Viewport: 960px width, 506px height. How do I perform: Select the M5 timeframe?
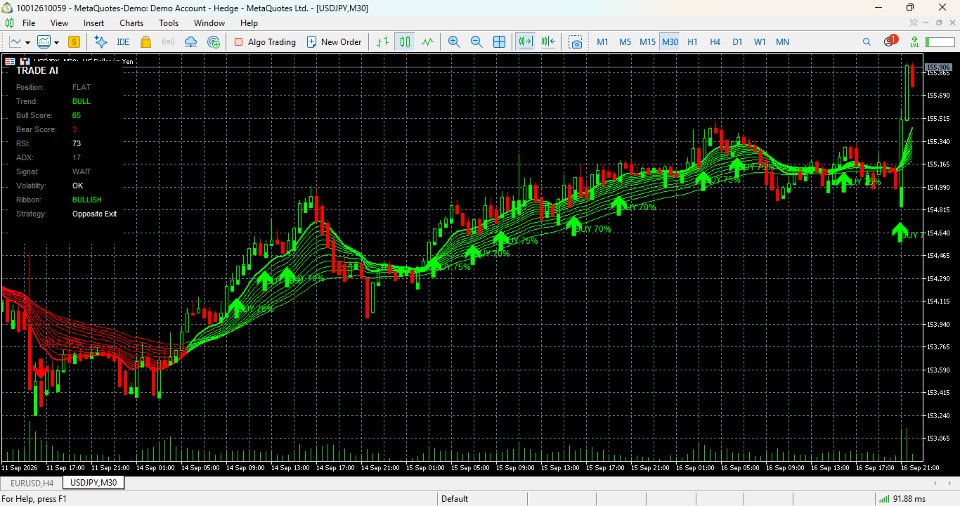(x=624, y=42)
